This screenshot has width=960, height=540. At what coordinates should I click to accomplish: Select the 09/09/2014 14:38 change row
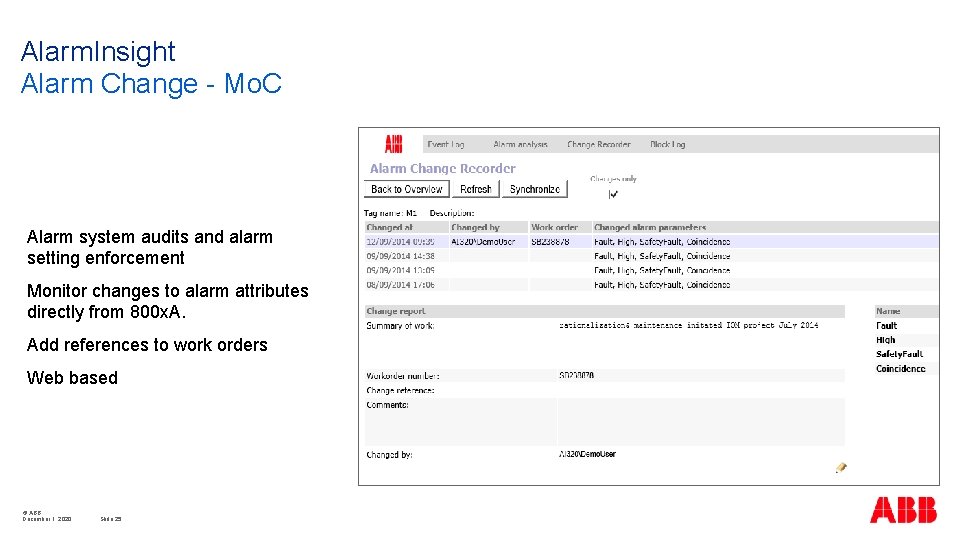point(651,256)
